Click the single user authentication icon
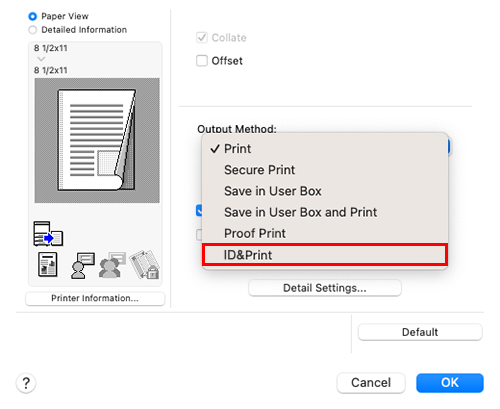This screenshot has height=409, width=500. click(x=83, y=265)
